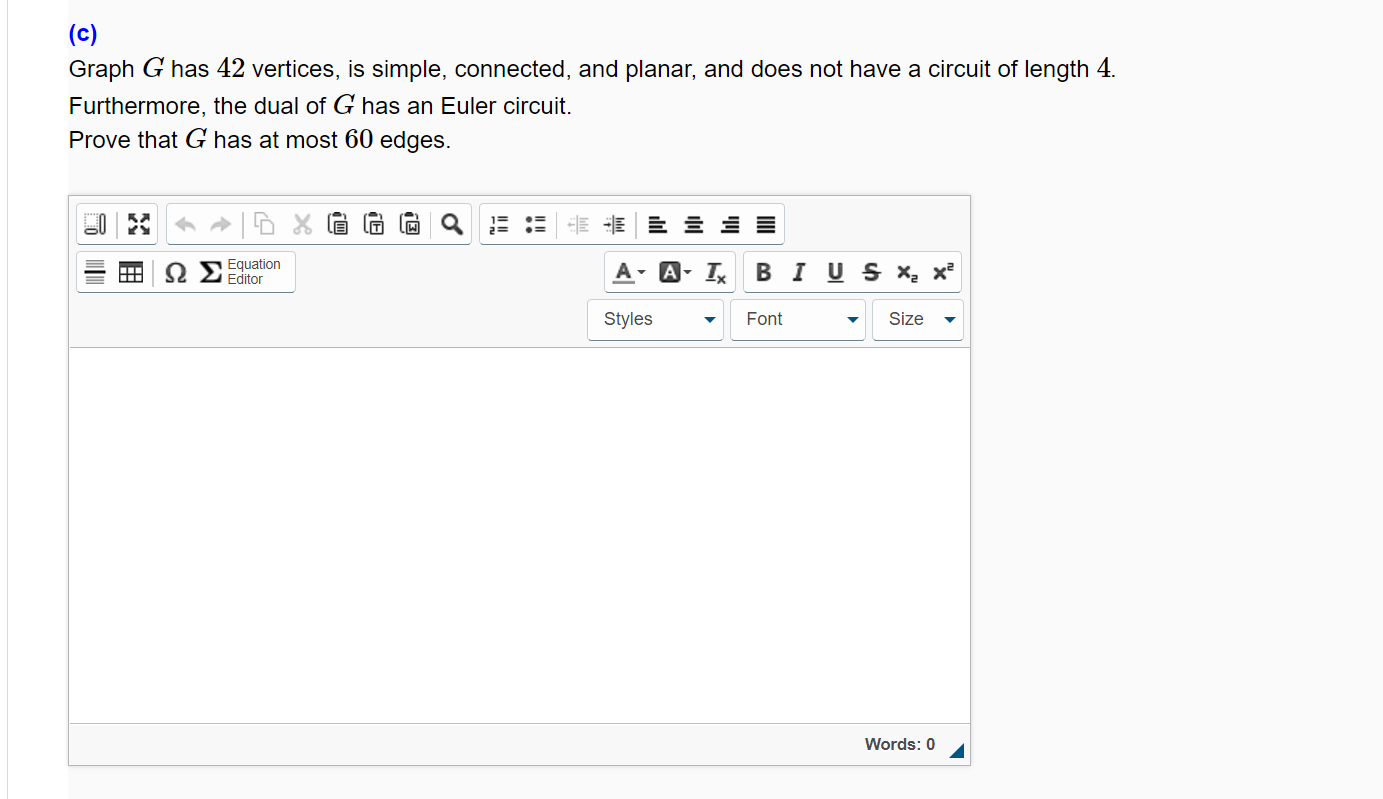
Task: Click the Words count indicator
Action: (897, 744)
